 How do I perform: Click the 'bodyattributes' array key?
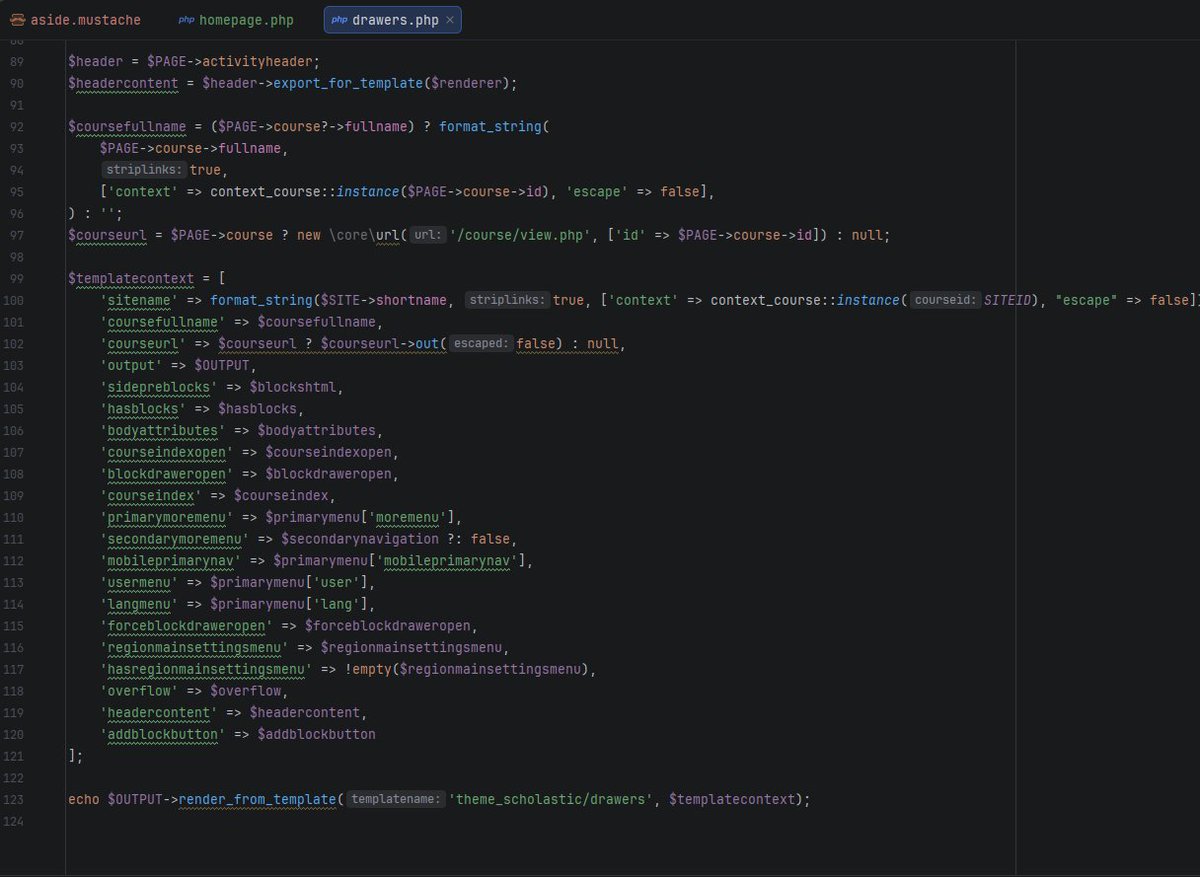pos(163,430)
